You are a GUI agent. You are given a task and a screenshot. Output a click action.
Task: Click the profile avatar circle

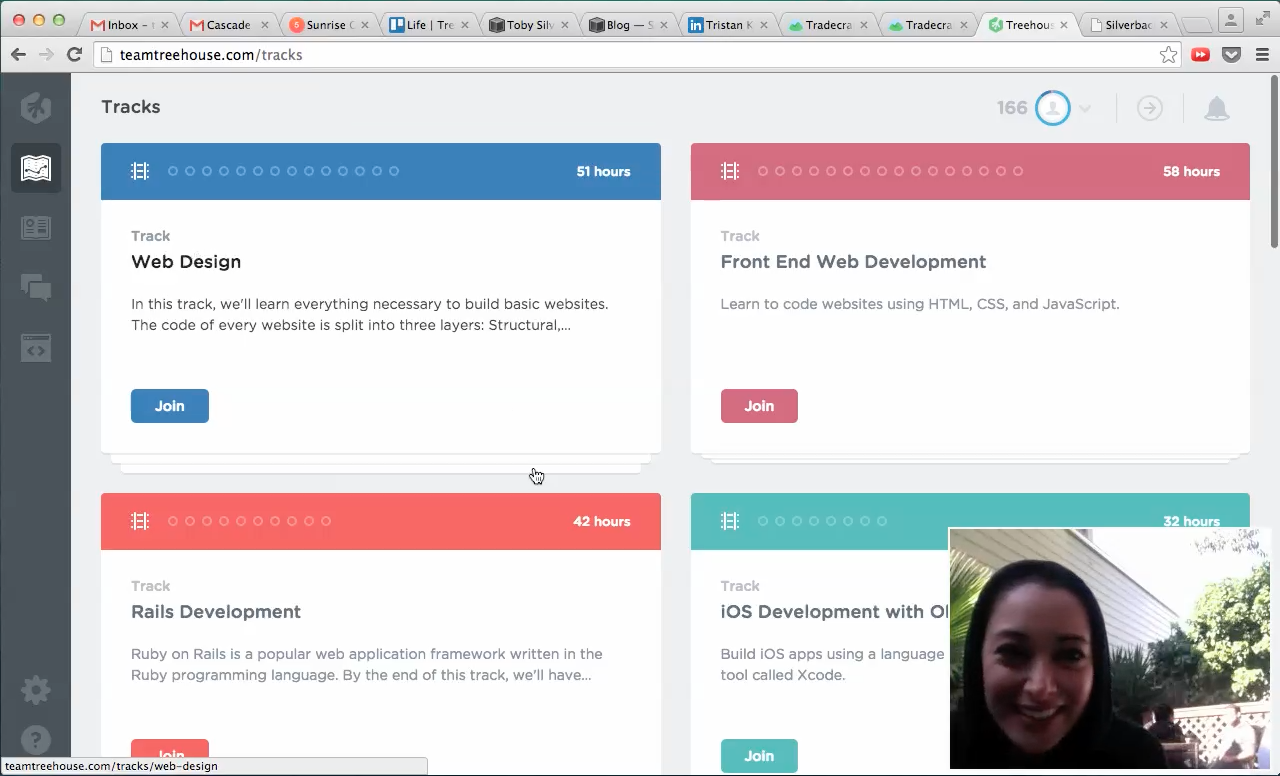pos(1052,108)
